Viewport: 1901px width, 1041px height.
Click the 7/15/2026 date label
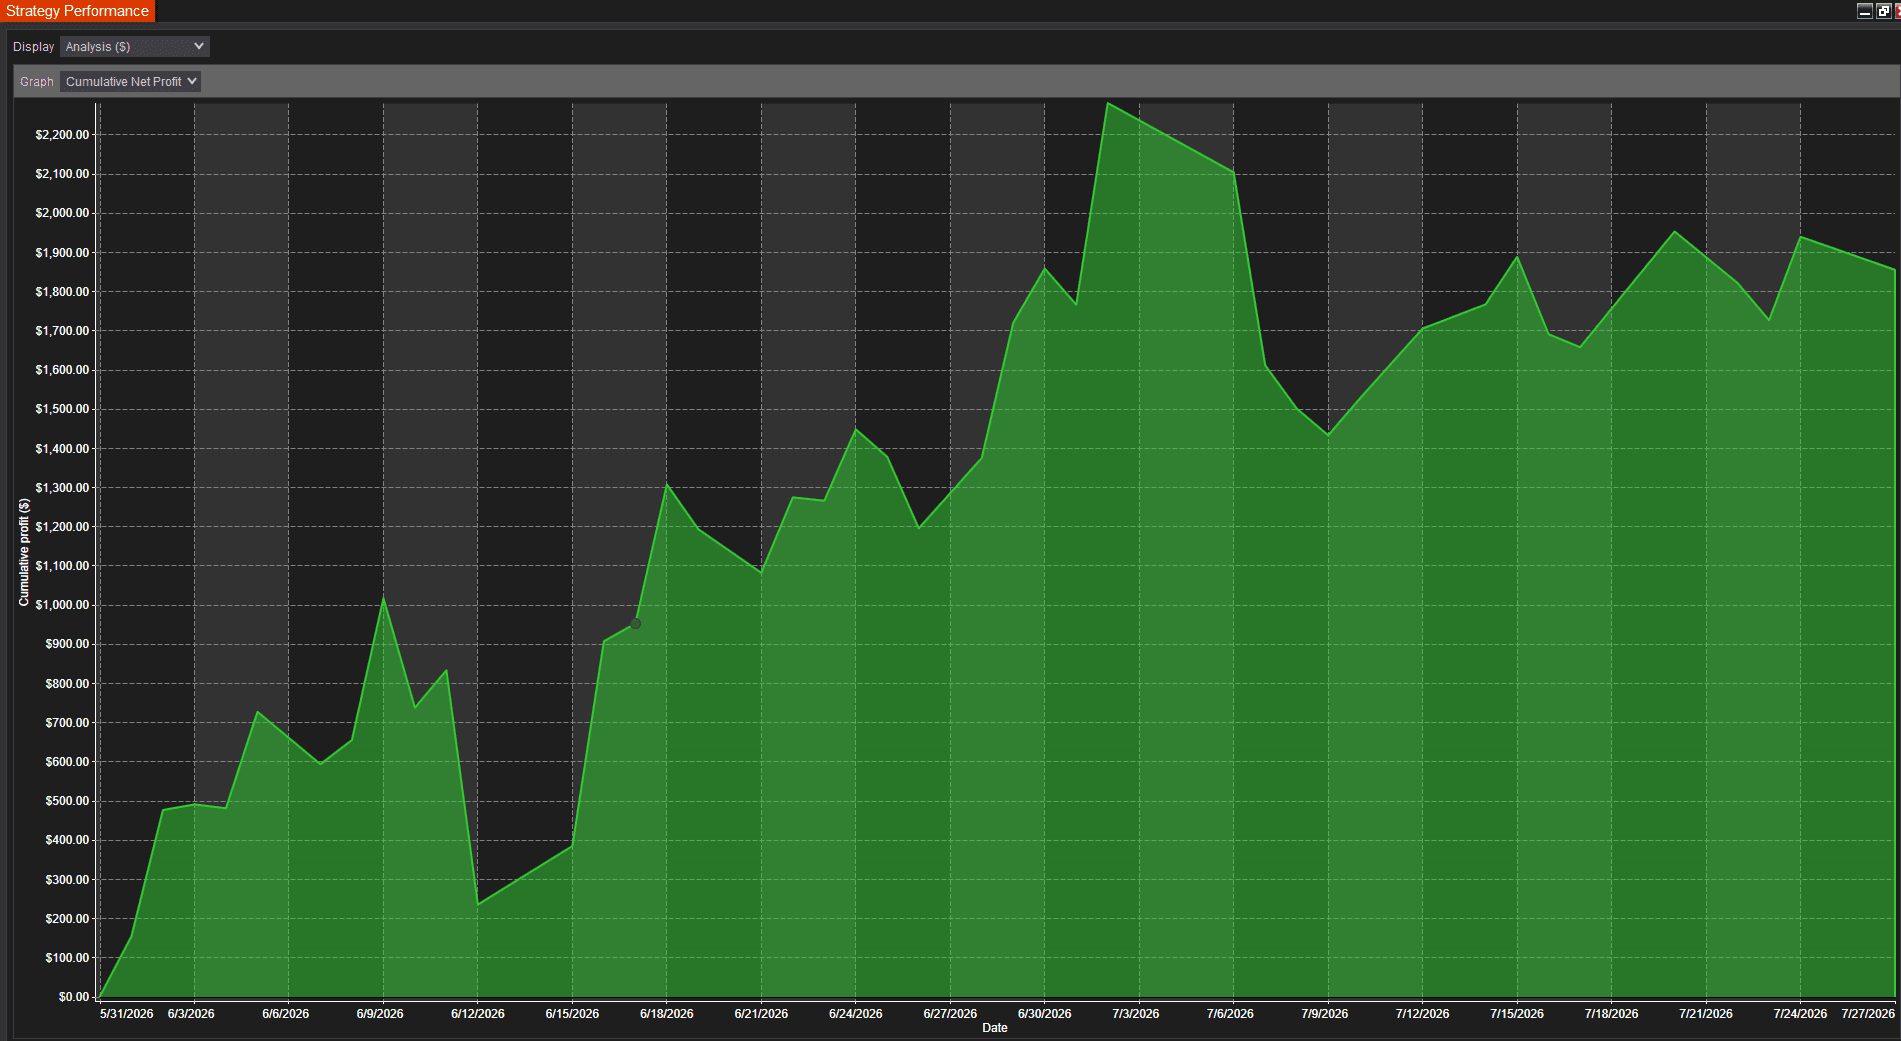1517,1014
